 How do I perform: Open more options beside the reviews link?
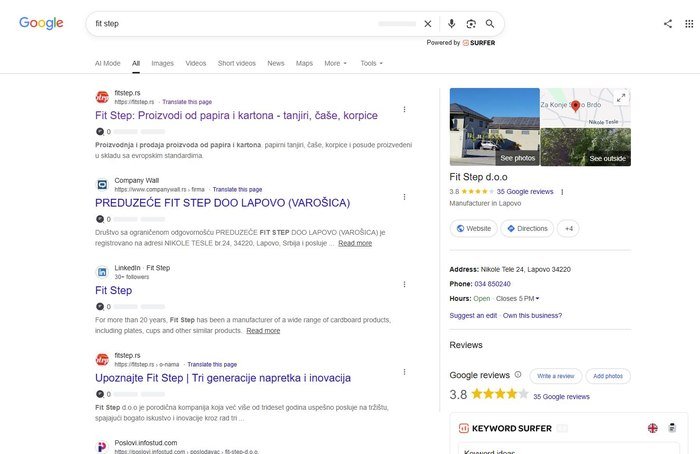point(562,192)
